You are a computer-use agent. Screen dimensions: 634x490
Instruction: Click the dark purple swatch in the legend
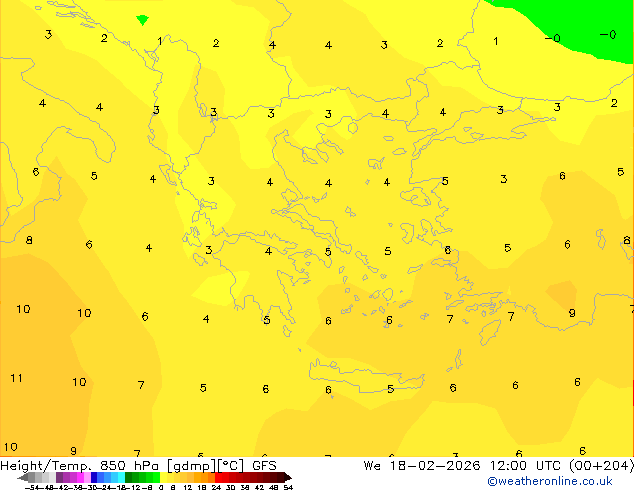click(x=59, y=477)
